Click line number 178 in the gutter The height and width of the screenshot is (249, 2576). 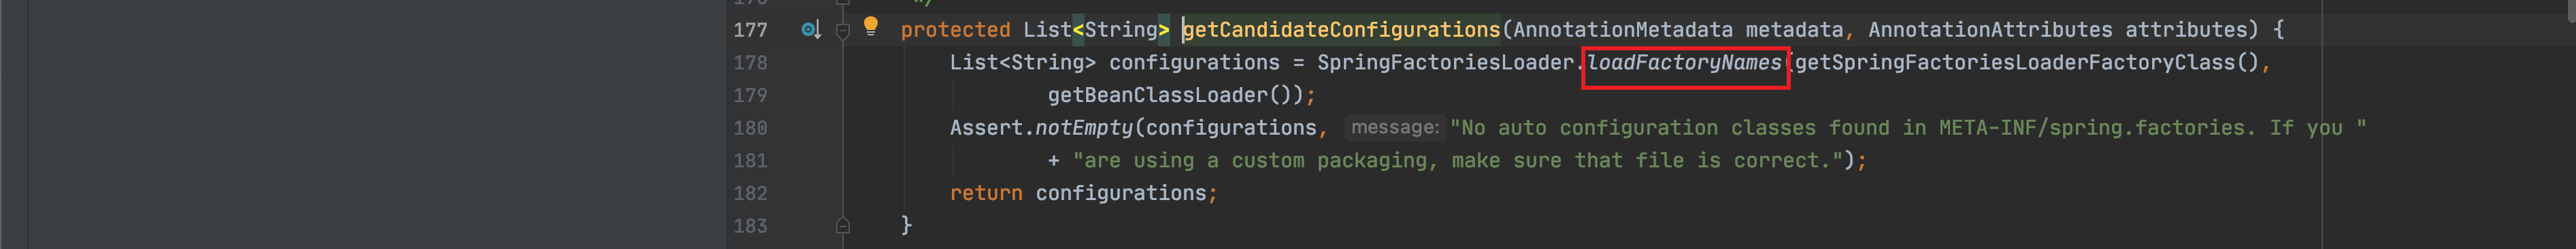pos(750,63)
